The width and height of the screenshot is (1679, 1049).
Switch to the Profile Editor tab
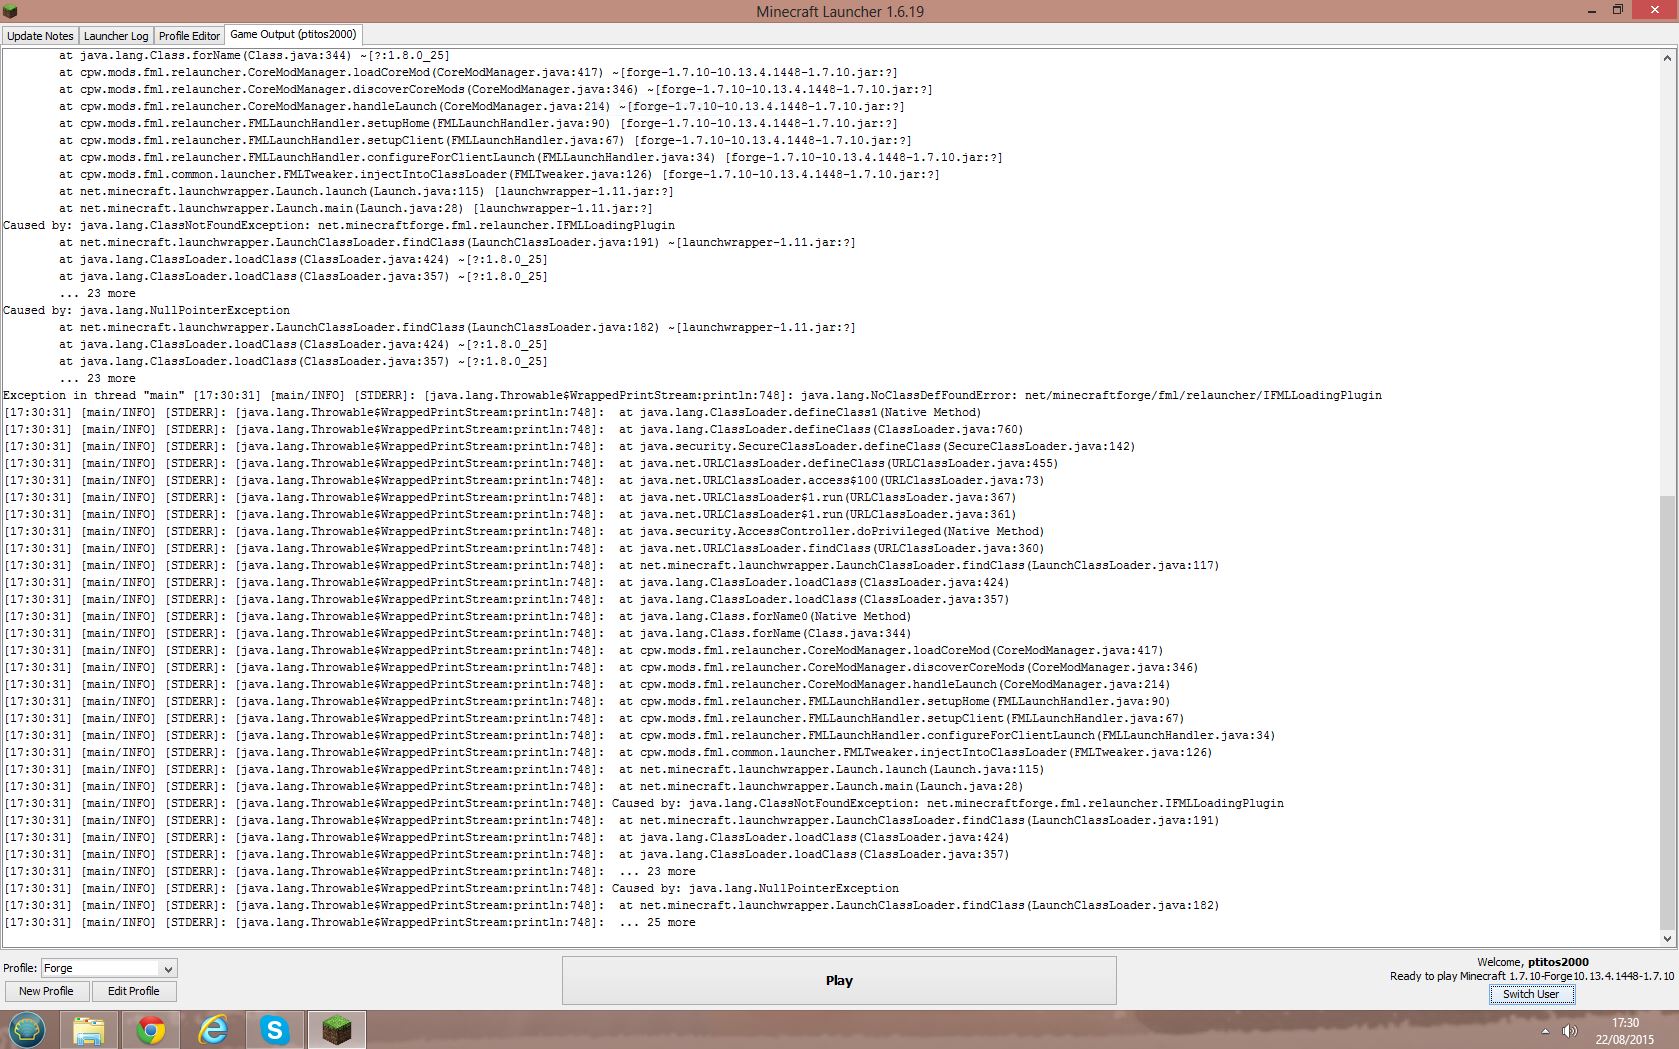point(189,35)
